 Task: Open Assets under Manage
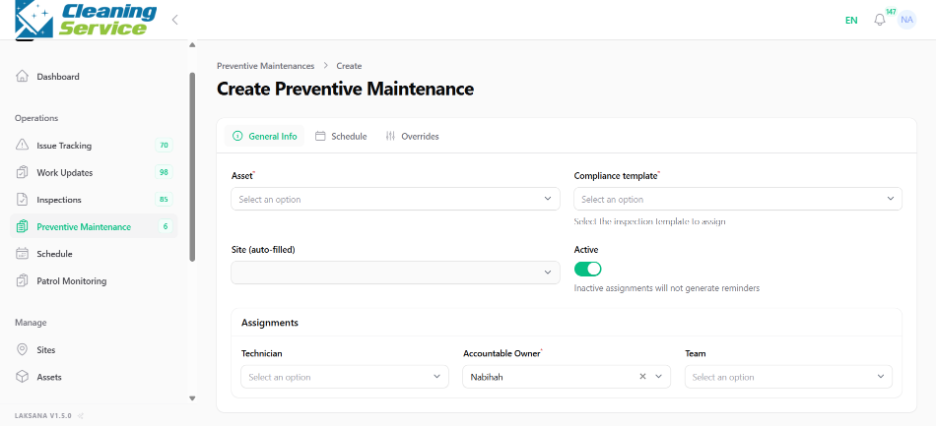94,377
